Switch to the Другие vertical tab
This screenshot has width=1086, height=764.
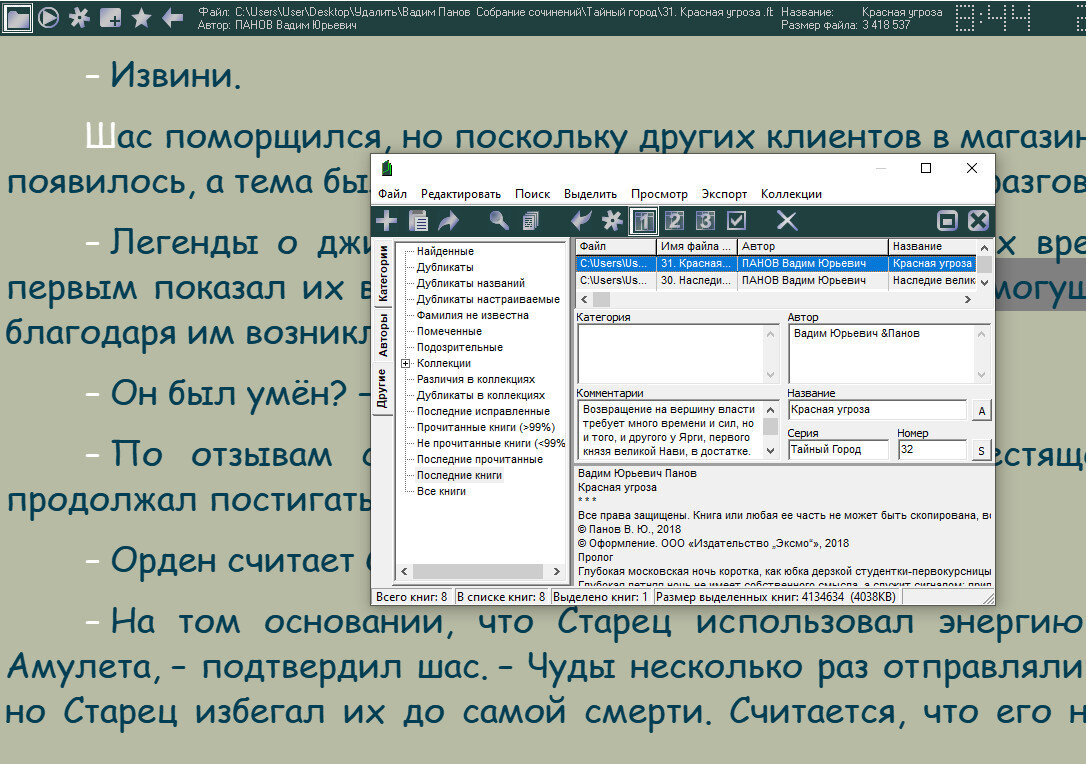pos(382,388)
